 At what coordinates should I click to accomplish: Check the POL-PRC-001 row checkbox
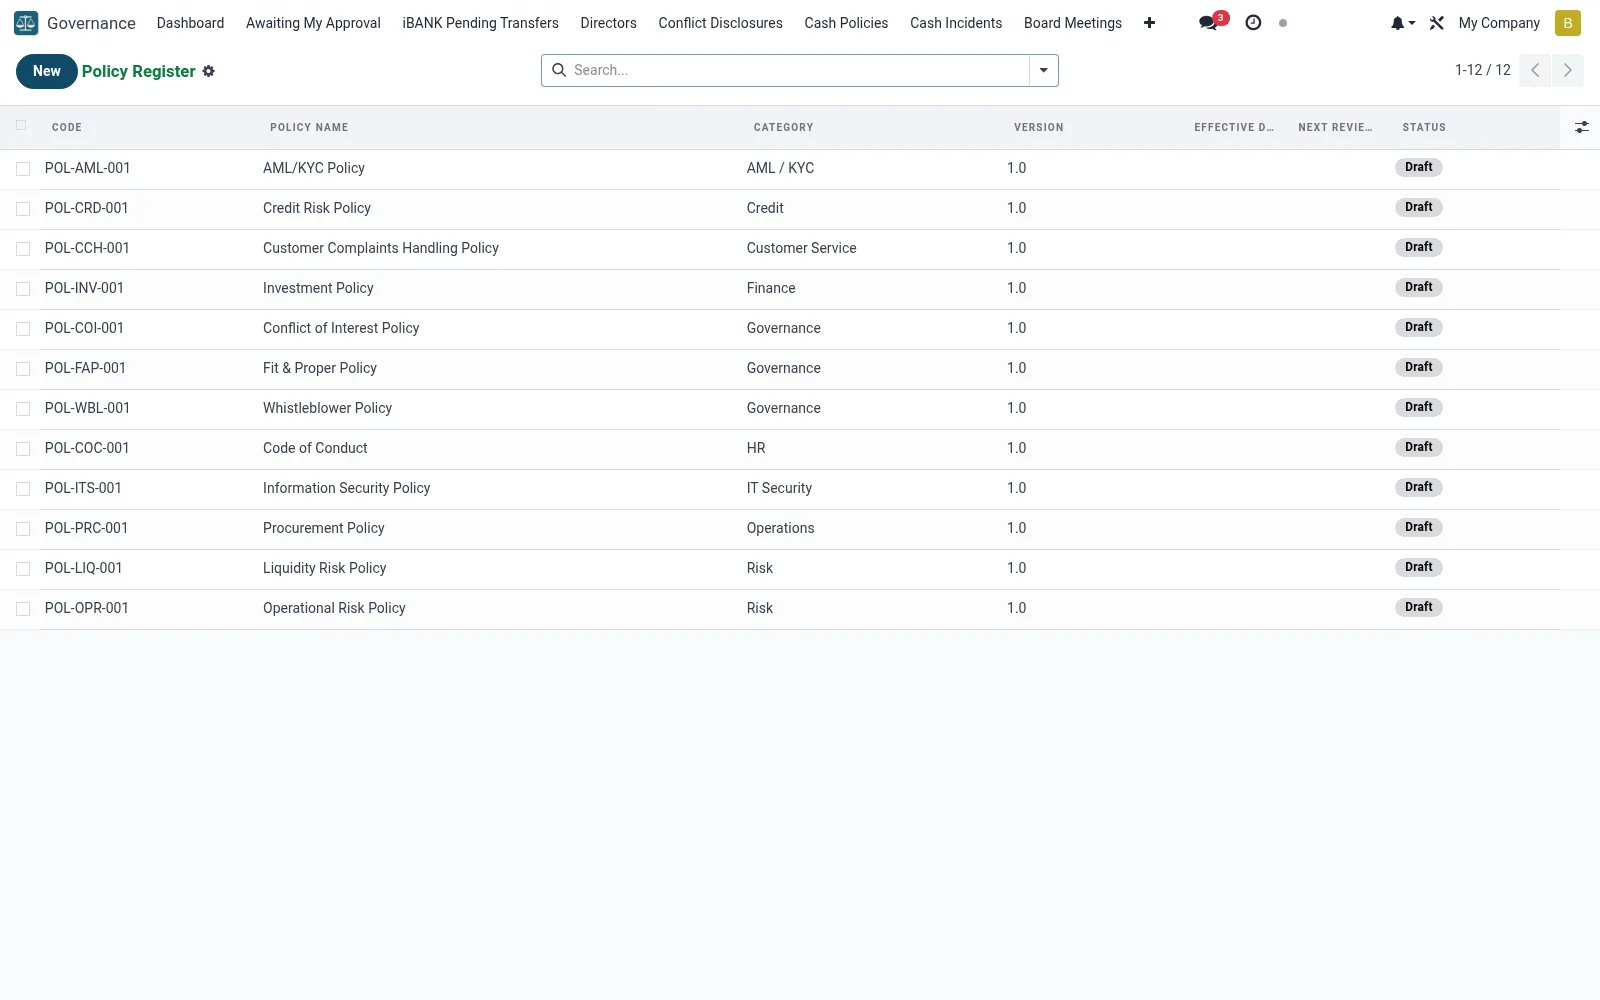point(23,529)
